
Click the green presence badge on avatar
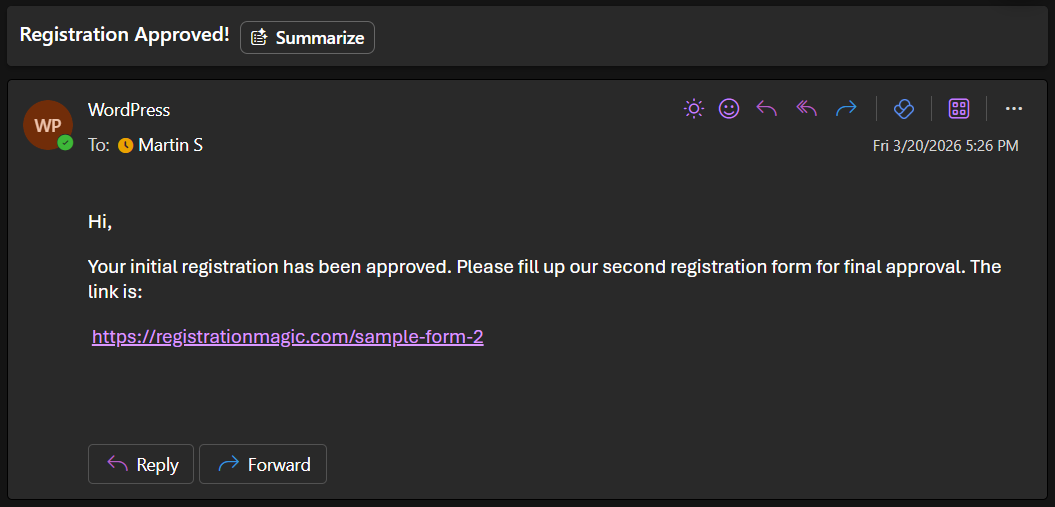click(65, 143)
